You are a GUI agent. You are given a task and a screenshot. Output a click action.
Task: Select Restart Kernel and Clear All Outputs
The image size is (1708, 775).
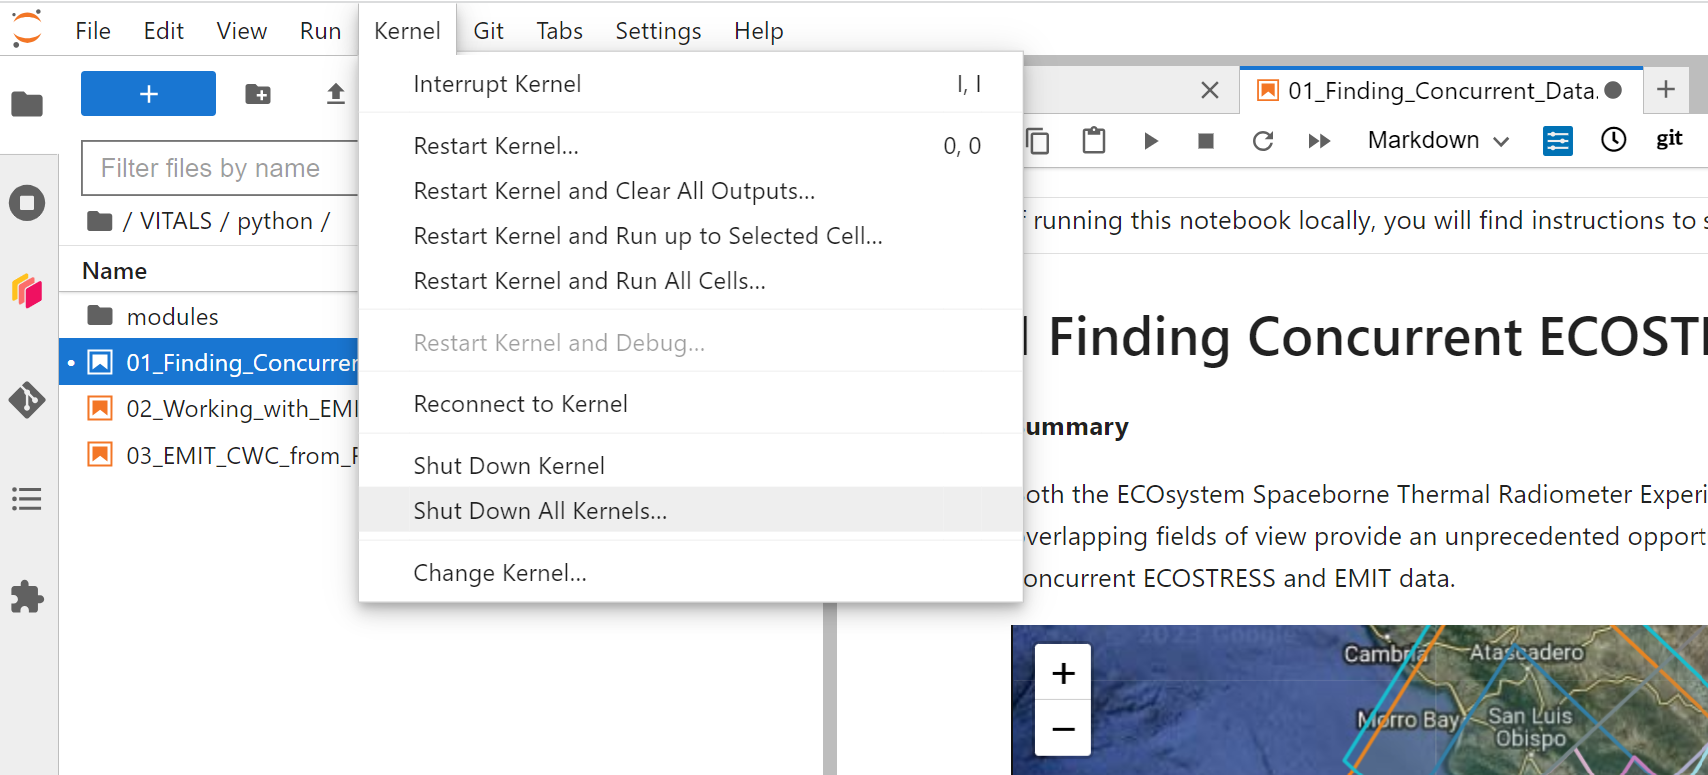(690, 191)
